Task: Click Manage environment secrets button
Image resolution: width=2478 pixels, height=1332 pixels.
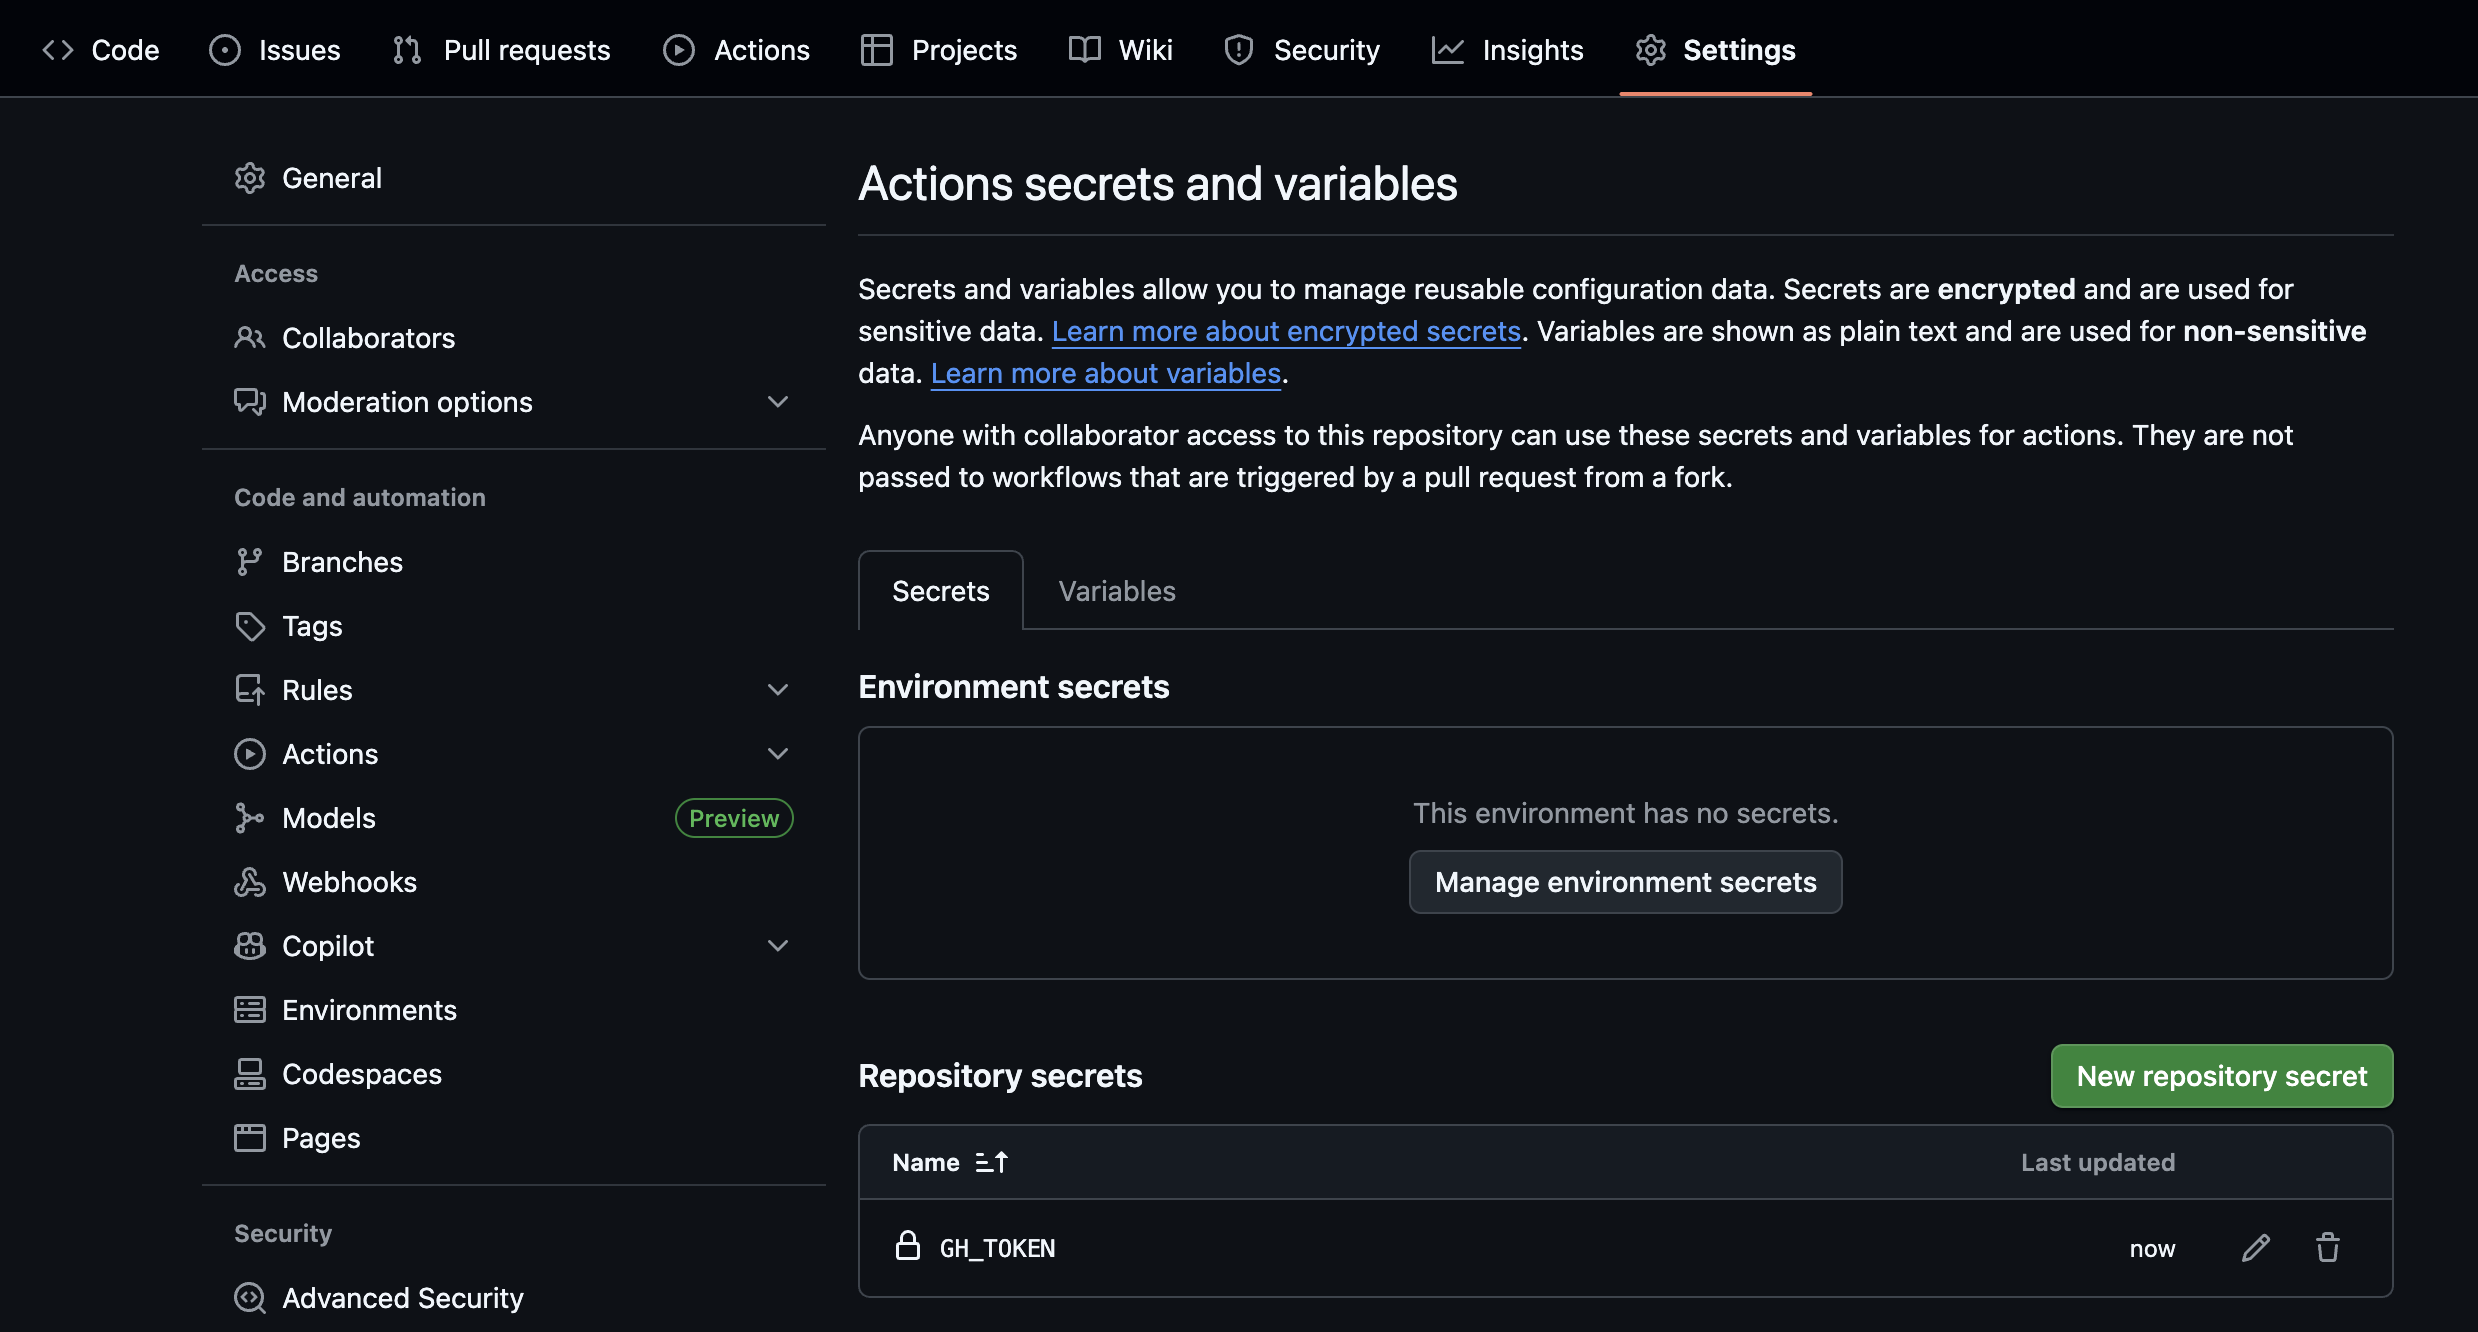Action: point(1626,882)
